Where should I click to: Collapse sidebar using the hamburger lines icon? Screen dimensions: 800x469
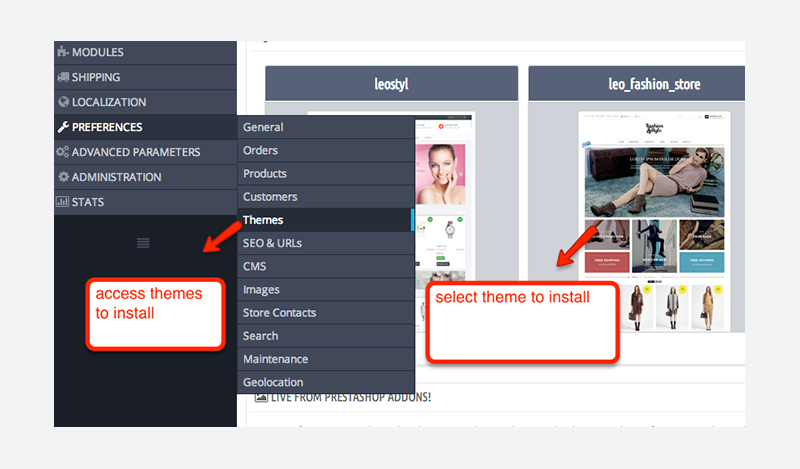point(143,243)
